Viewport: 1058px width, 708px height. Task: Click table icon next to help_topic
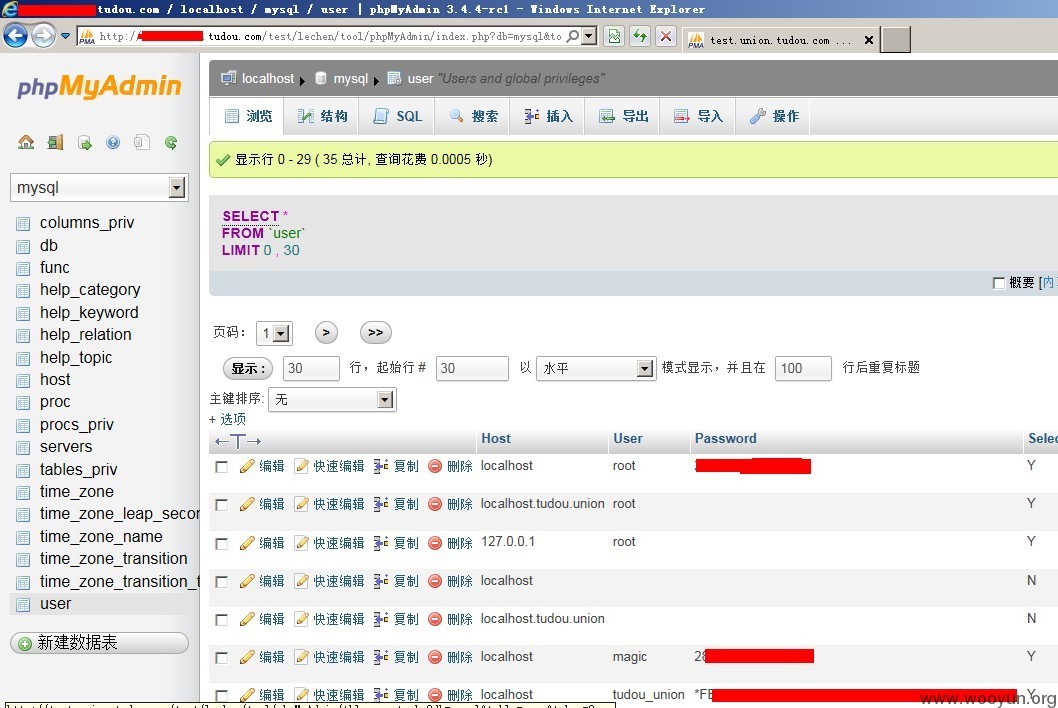tap(23, 358)
